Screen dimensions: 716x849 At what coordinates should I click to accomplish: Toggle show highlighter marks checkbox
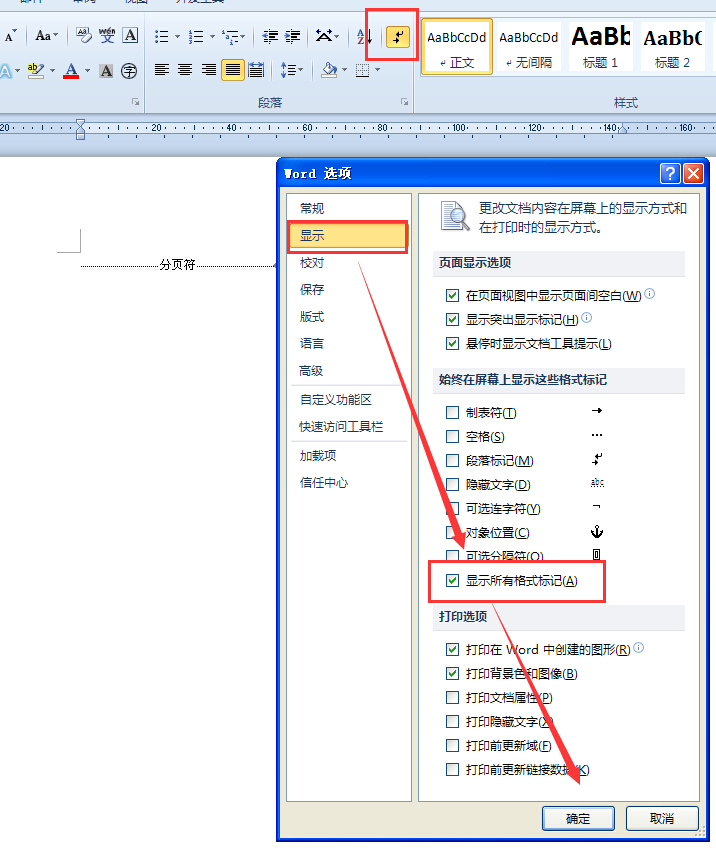click(x=452, y=319)
